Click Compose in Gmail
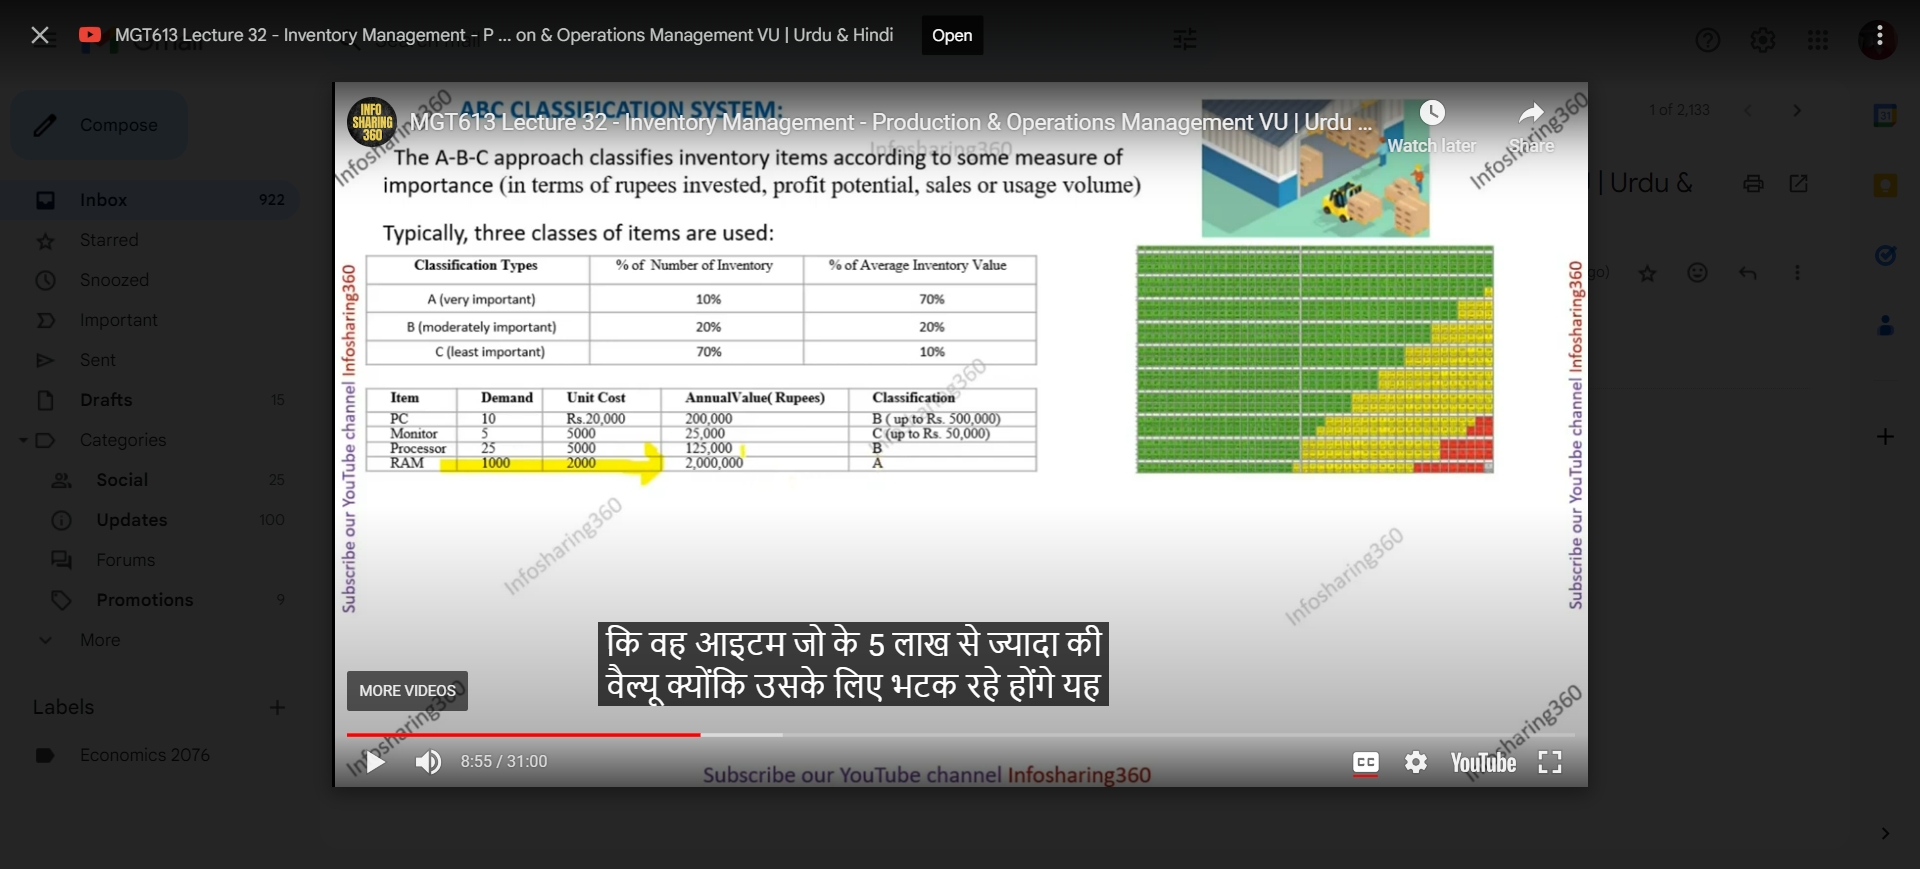Viewport: 1920px width, 869px height. pos(99,125)
